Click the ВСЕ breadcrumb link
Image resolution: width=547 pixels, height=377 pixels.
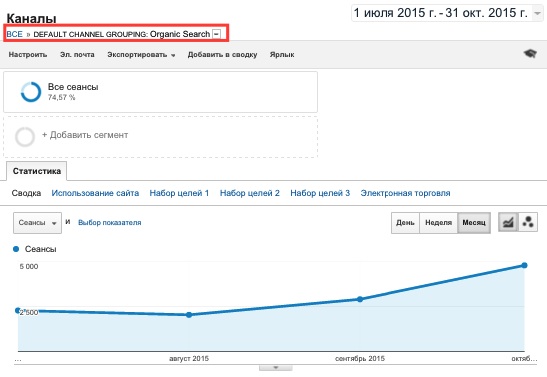point(14,34)
